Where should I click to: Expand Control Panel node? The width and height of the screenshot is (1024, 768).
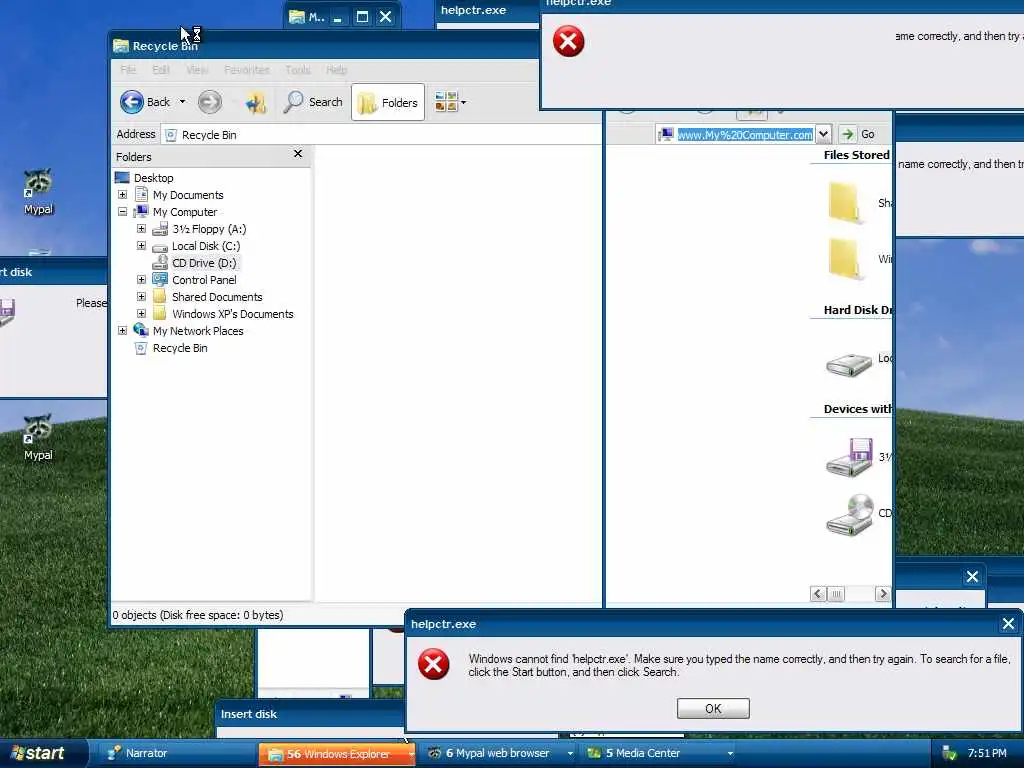141,280
